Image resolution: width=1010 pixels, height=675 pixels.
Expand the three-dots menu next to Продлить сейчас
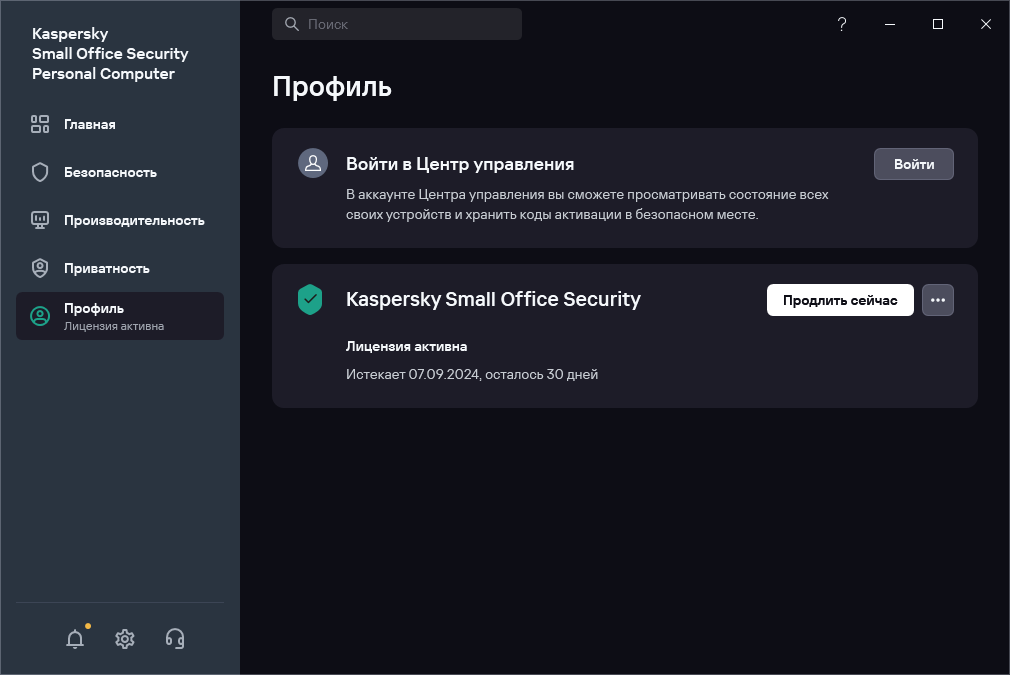pos(937,300)
